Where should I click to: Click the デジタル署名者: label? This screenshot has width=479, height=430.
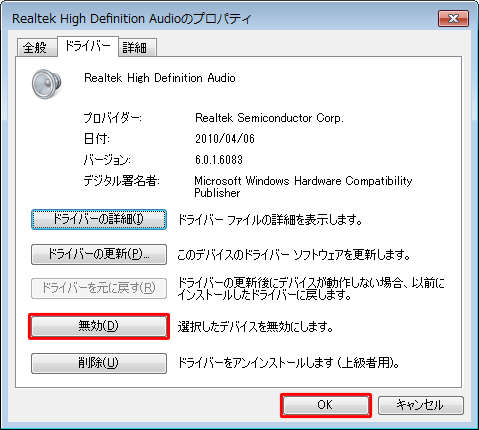(x=122, y=181)
